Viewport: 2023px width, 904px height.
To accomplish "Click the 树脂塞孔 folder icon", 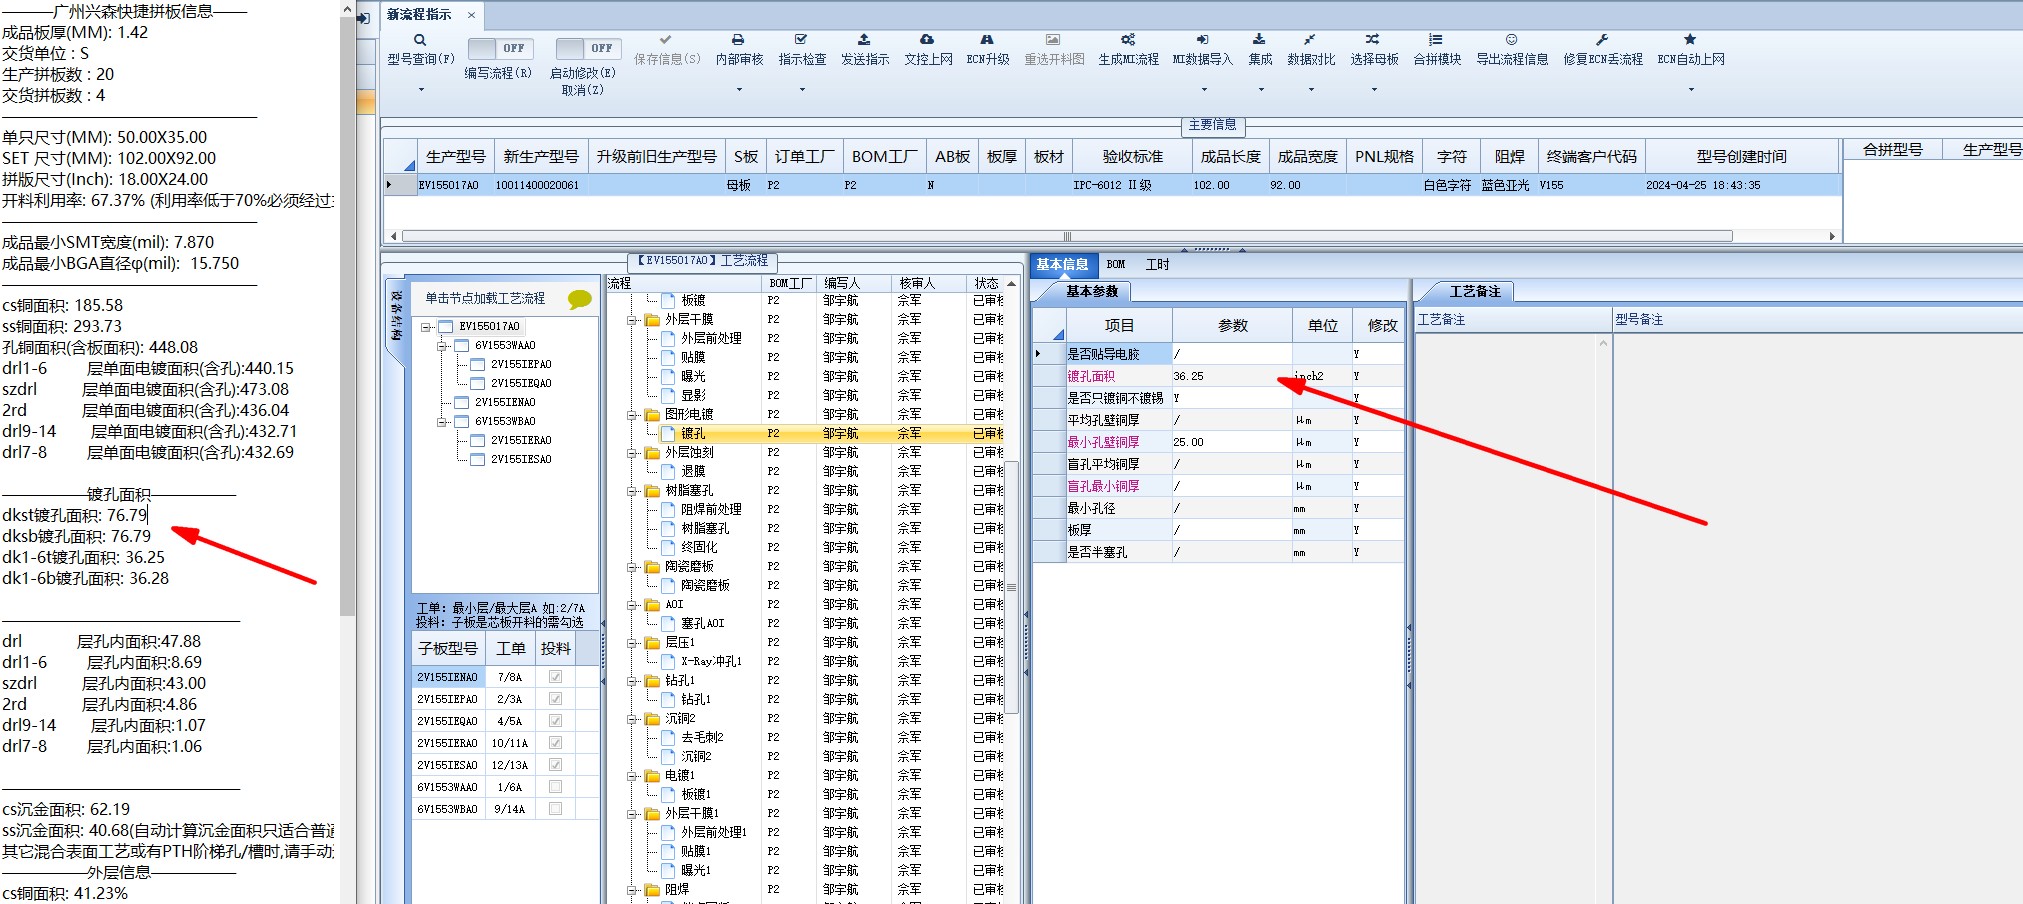I will pyautogui.click(x=653, y=491).
